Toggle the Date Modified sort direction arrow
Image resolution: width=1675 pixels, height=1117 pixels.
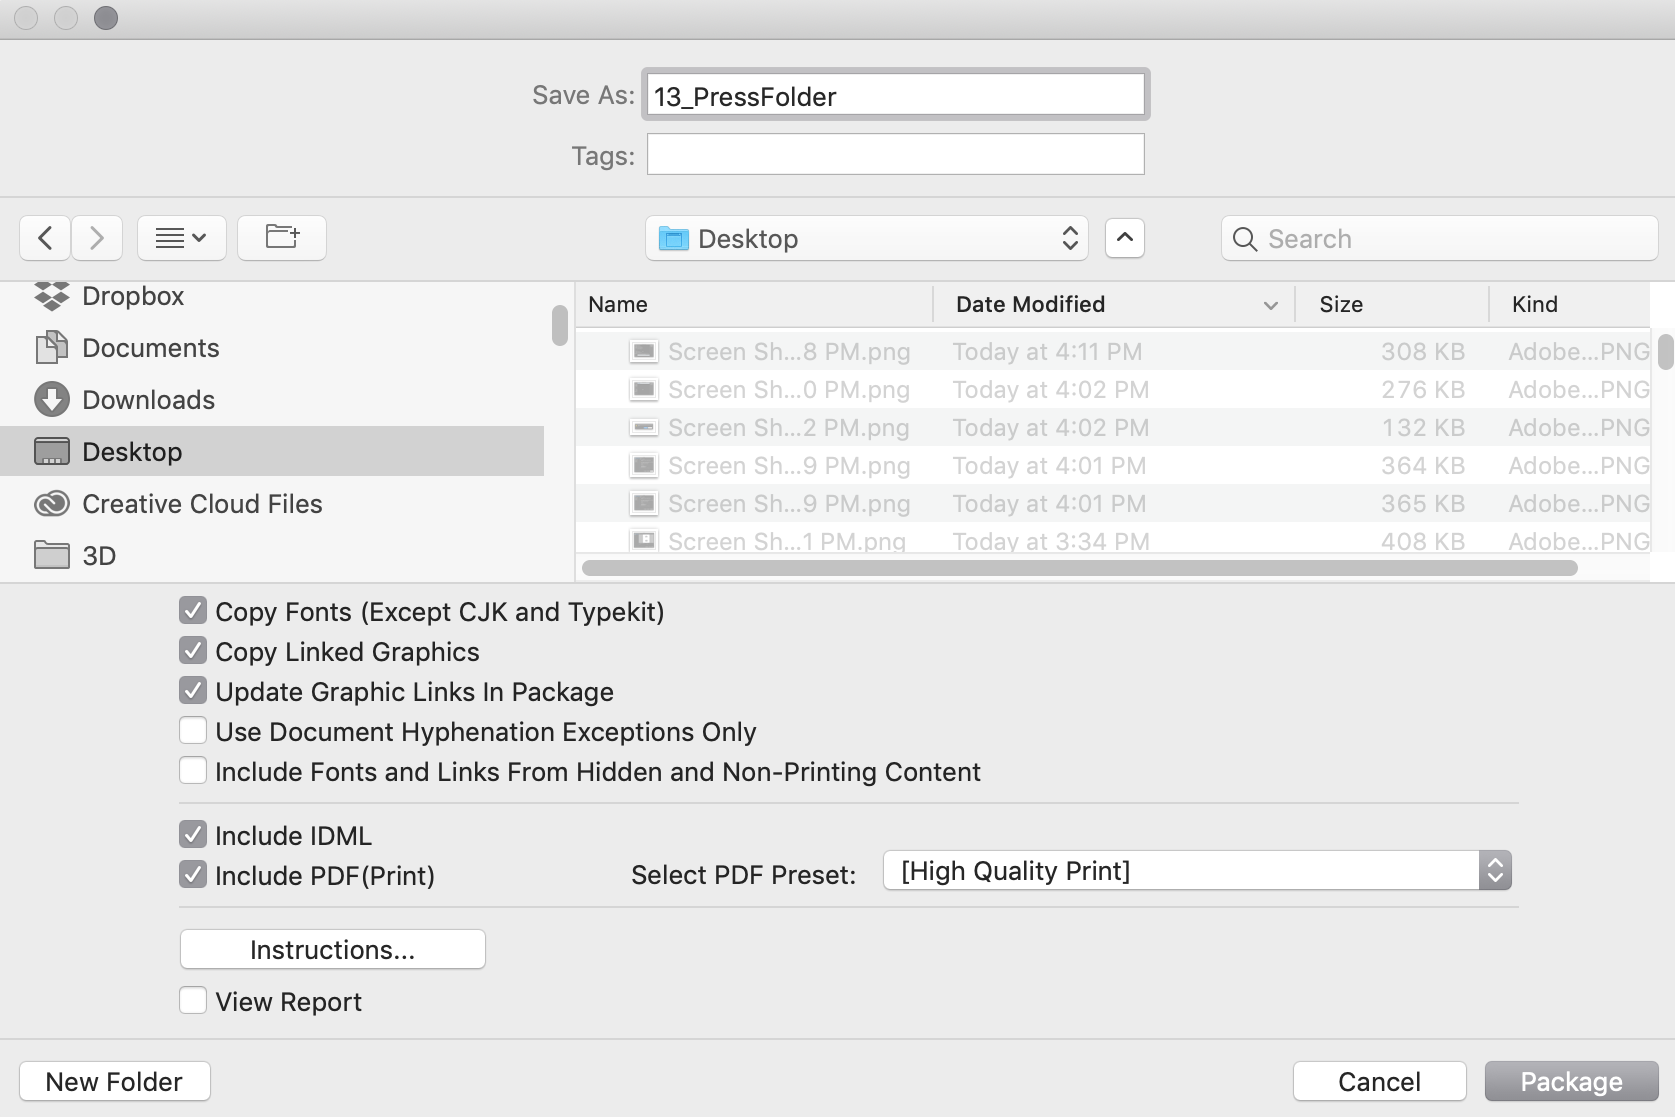(1271, 305)
